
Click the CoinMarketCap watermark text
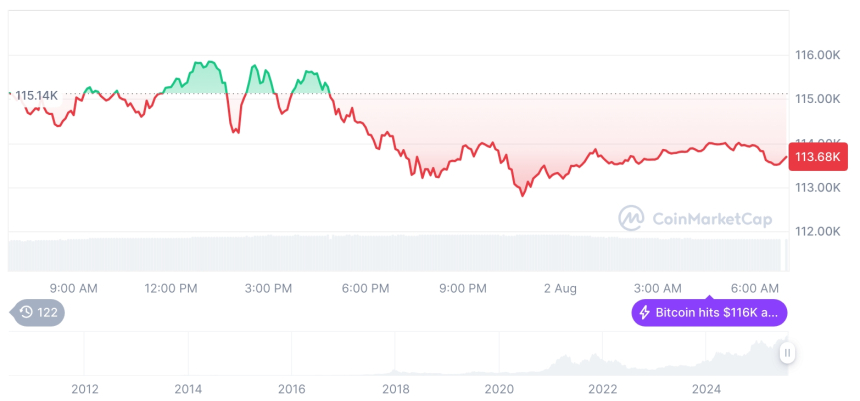(x=711, y=219)
